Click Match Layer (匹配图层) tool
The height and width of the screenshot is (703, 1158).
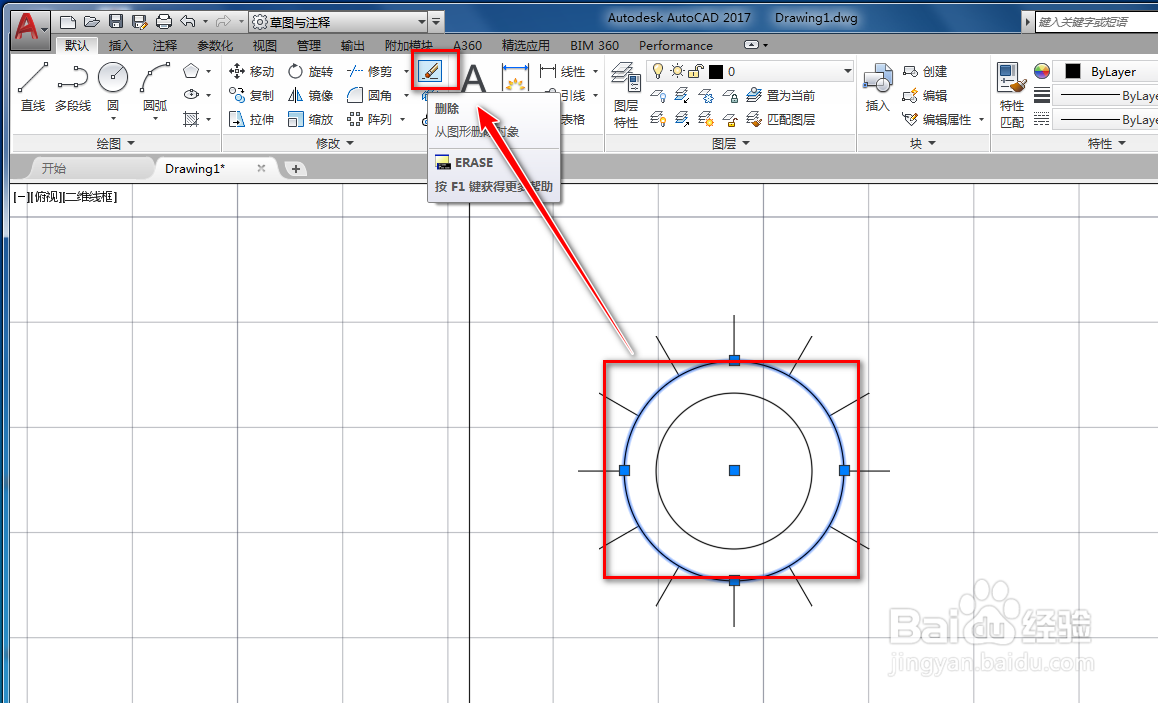pos(781,119)
